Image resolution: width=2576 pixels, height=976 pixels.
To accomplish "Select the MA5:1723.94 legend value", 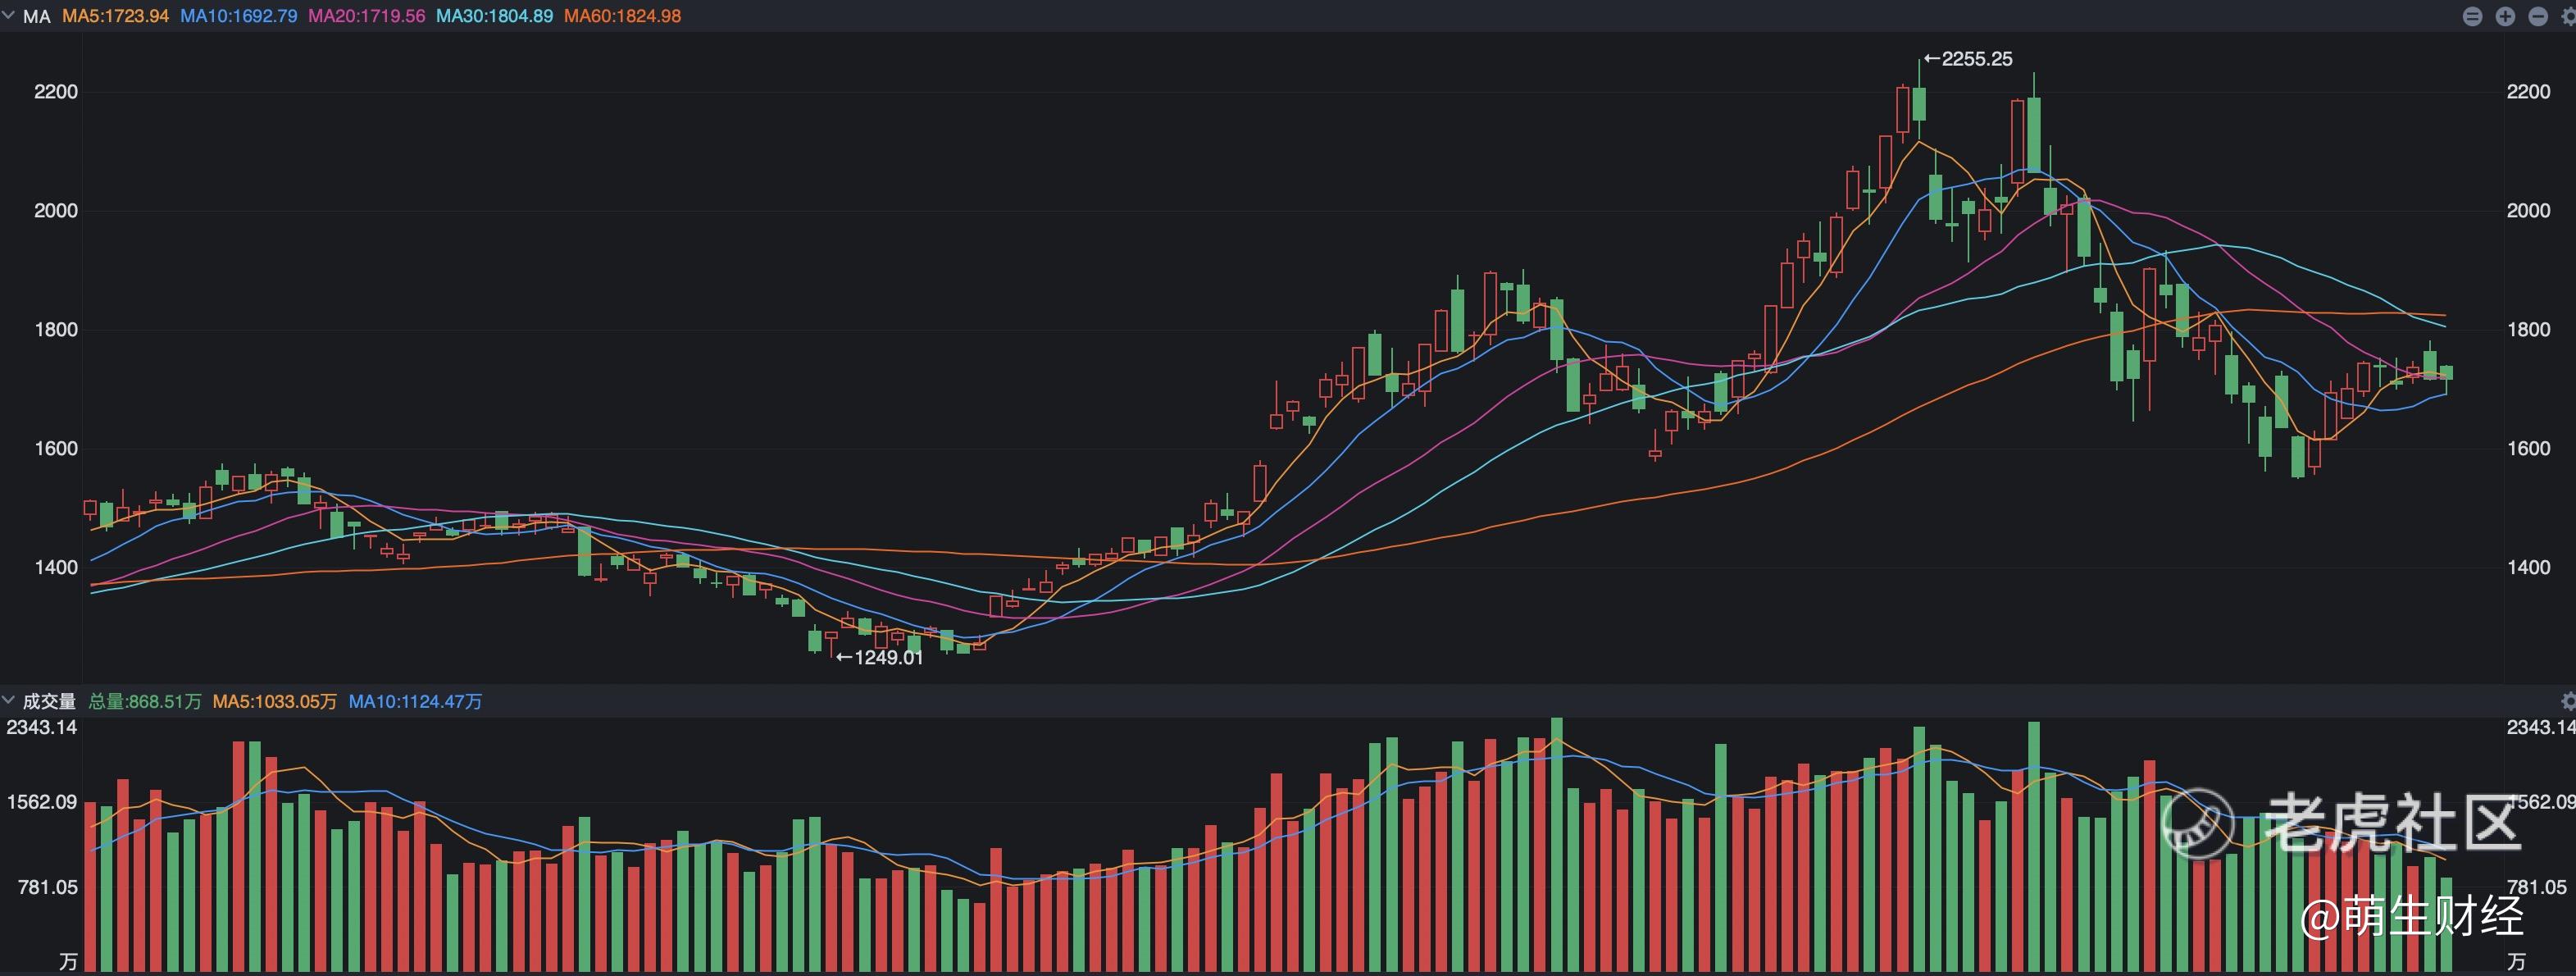I will tap(116, 16).
